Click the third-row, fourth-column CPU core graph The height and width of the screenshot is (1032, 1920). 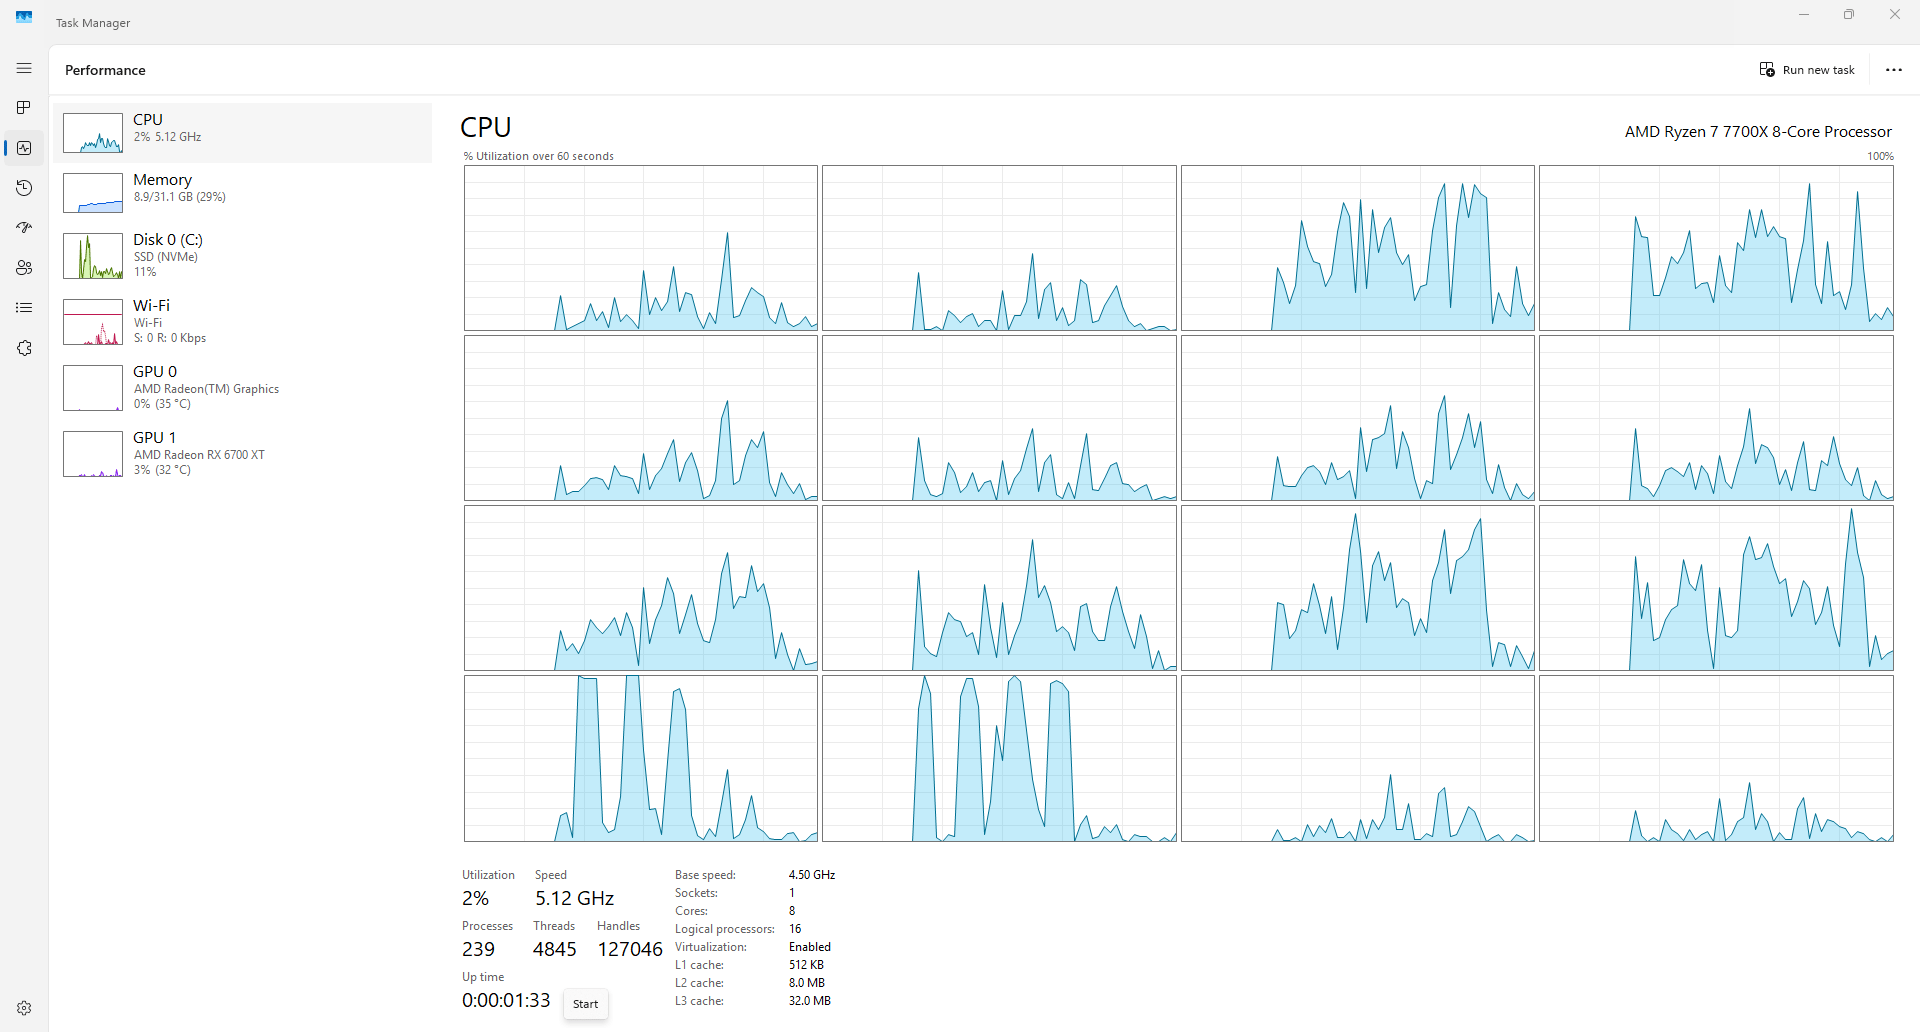(1716, 588)
